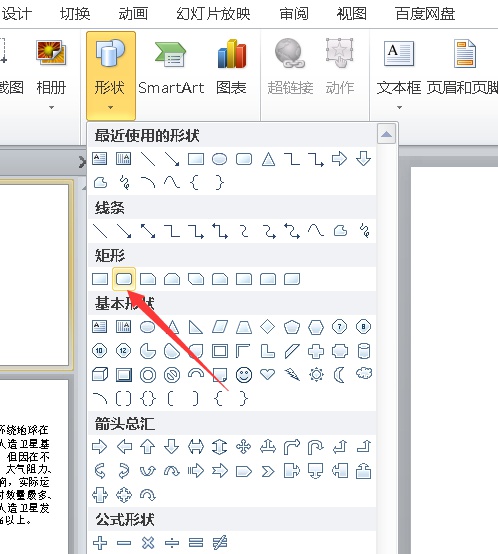This screenshot has height=554, width=498.
Task: Select the pentagon arrow in 箭头总汇
Action: pos(244,471)
